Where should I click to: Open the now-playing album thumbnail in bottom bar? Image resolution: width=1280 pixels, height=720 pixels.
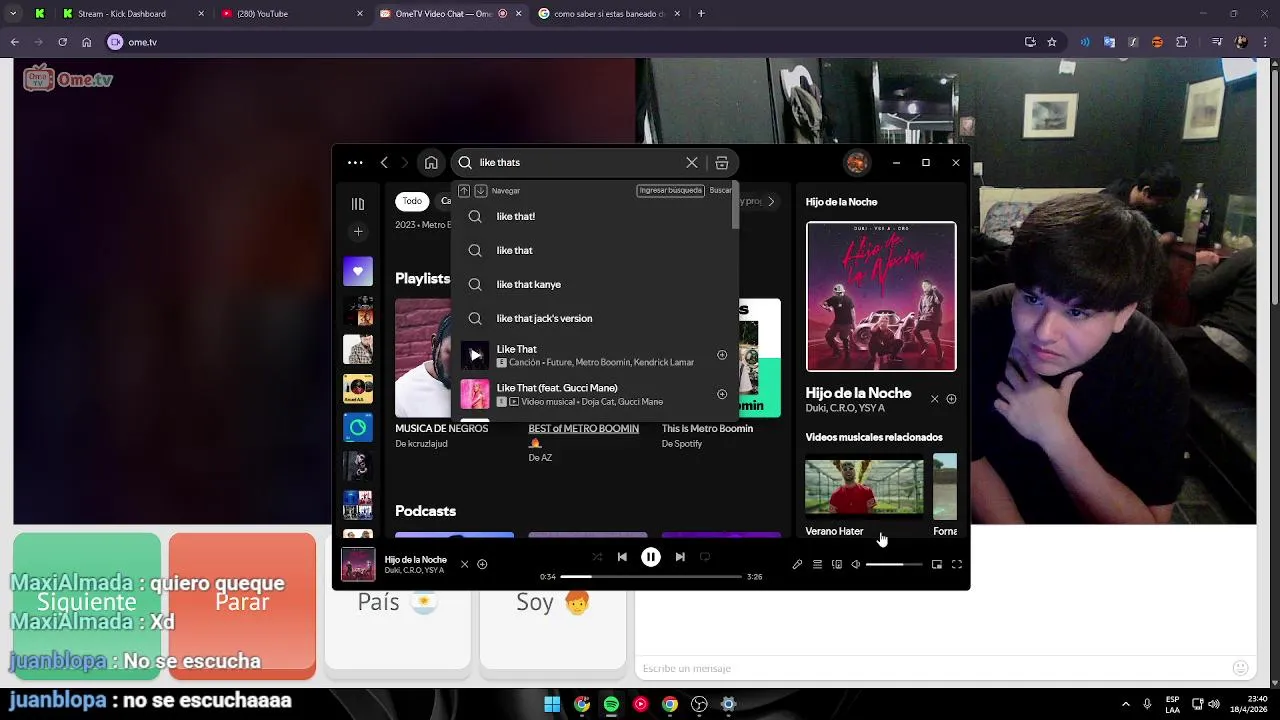358,565
